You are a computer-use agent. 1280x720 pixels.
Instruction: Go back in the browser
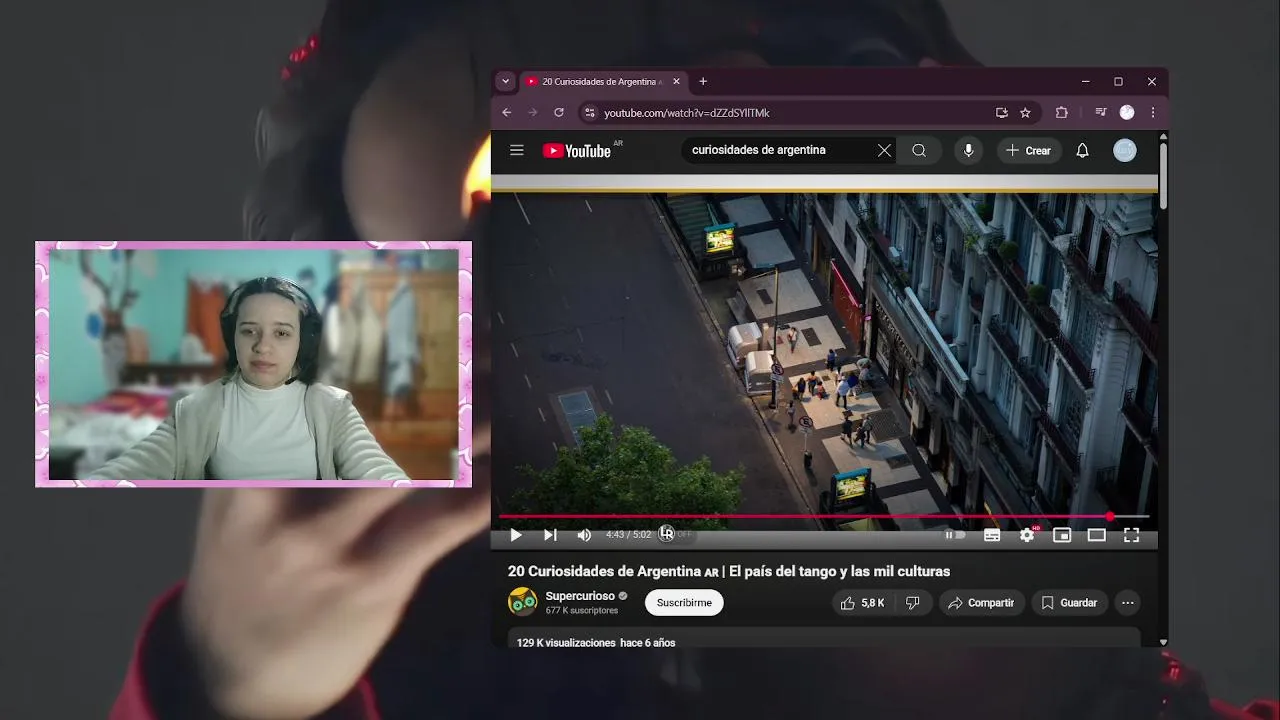(x=507, y=113)
